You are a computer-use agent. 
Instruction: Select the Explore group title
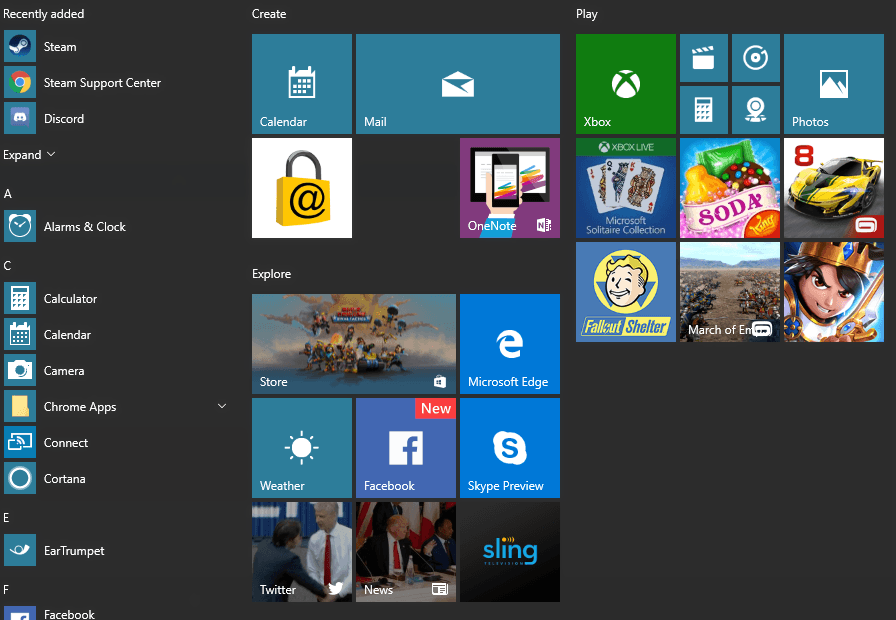point(271,274)
